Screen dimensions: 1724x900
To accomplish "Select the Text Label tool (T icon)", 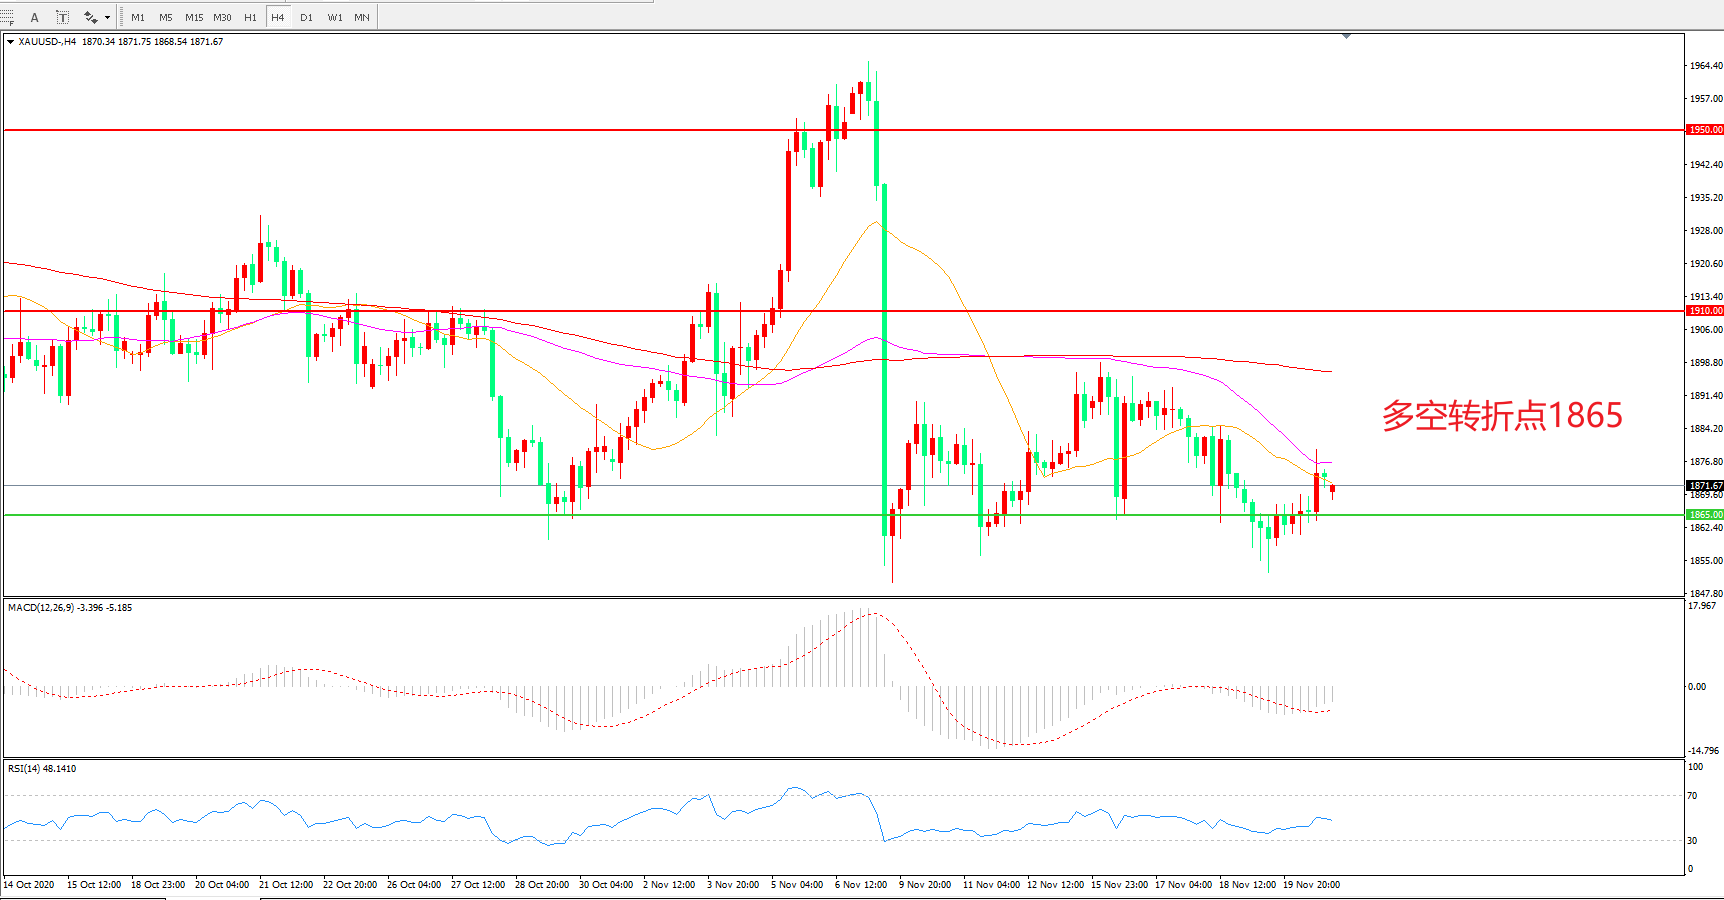I will [62, 17].
